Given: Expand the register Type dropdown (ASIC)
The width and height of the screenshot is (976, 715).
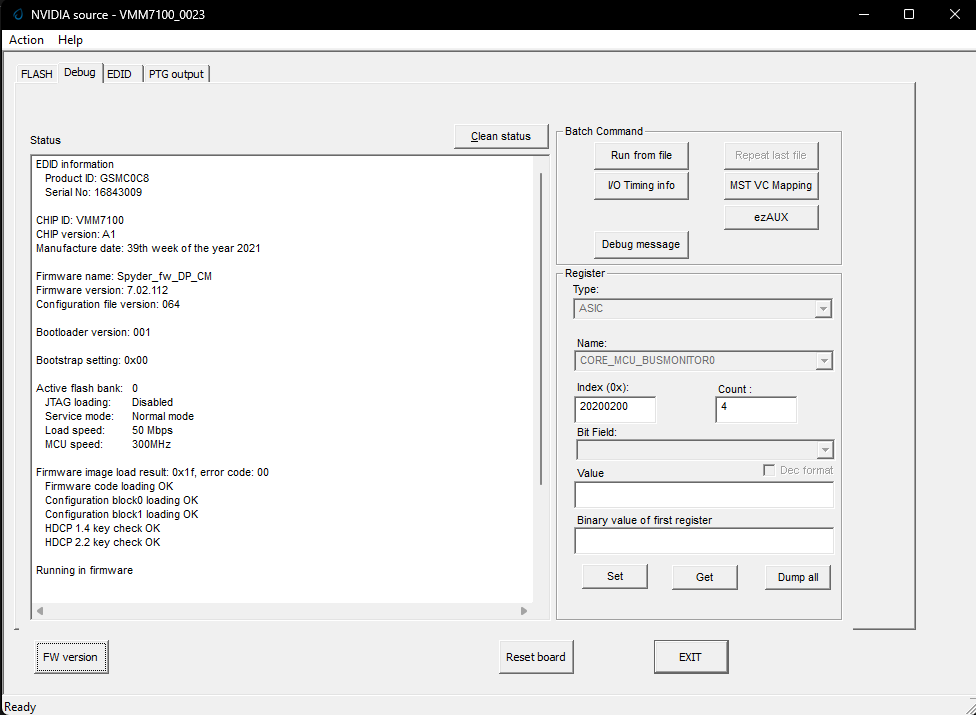Looking at the screenshot, I should point(823,309).
